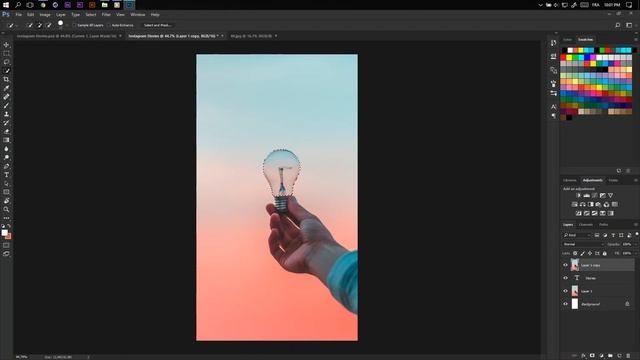Click the New Selection brush mode icon
This screenshot has height=360, width=640.
(x=30, y=25)
